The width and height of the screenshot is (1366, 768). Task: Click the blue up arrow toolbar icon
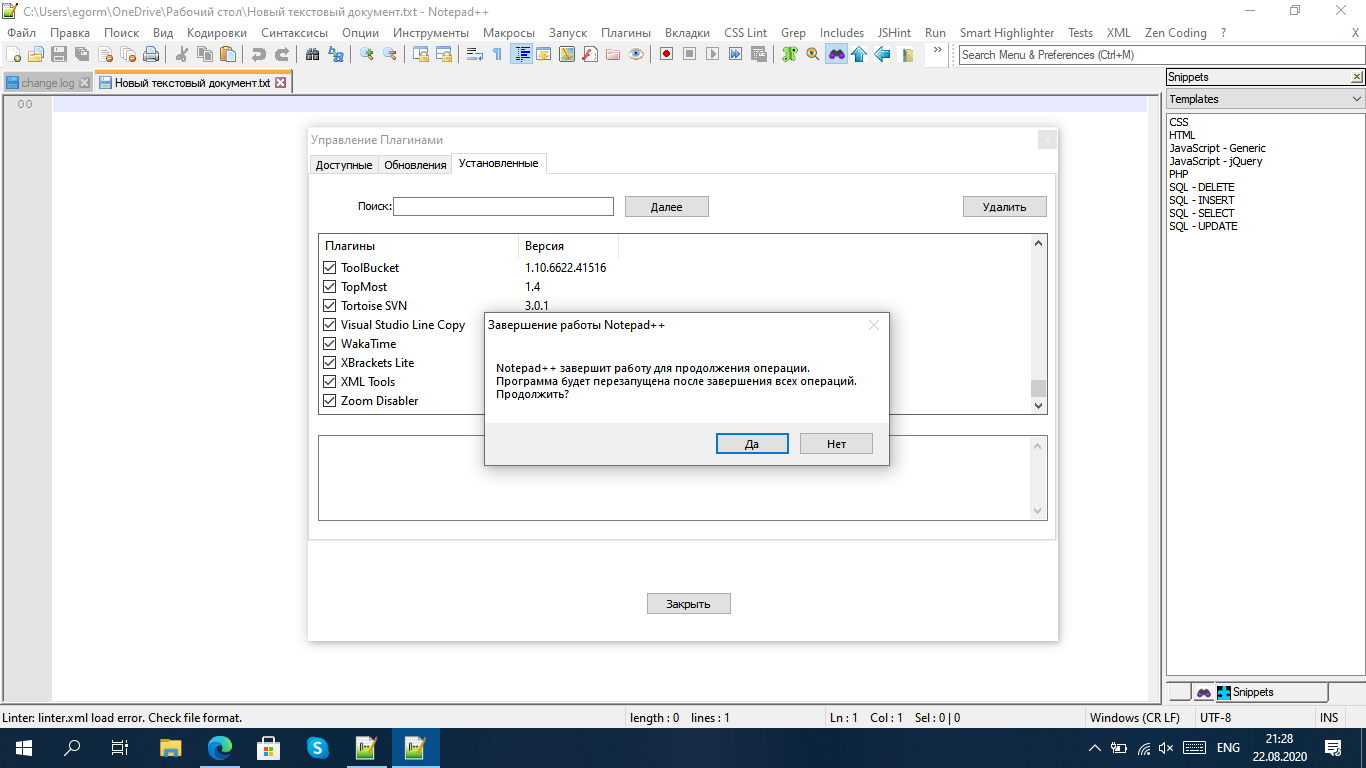(858, 54)
